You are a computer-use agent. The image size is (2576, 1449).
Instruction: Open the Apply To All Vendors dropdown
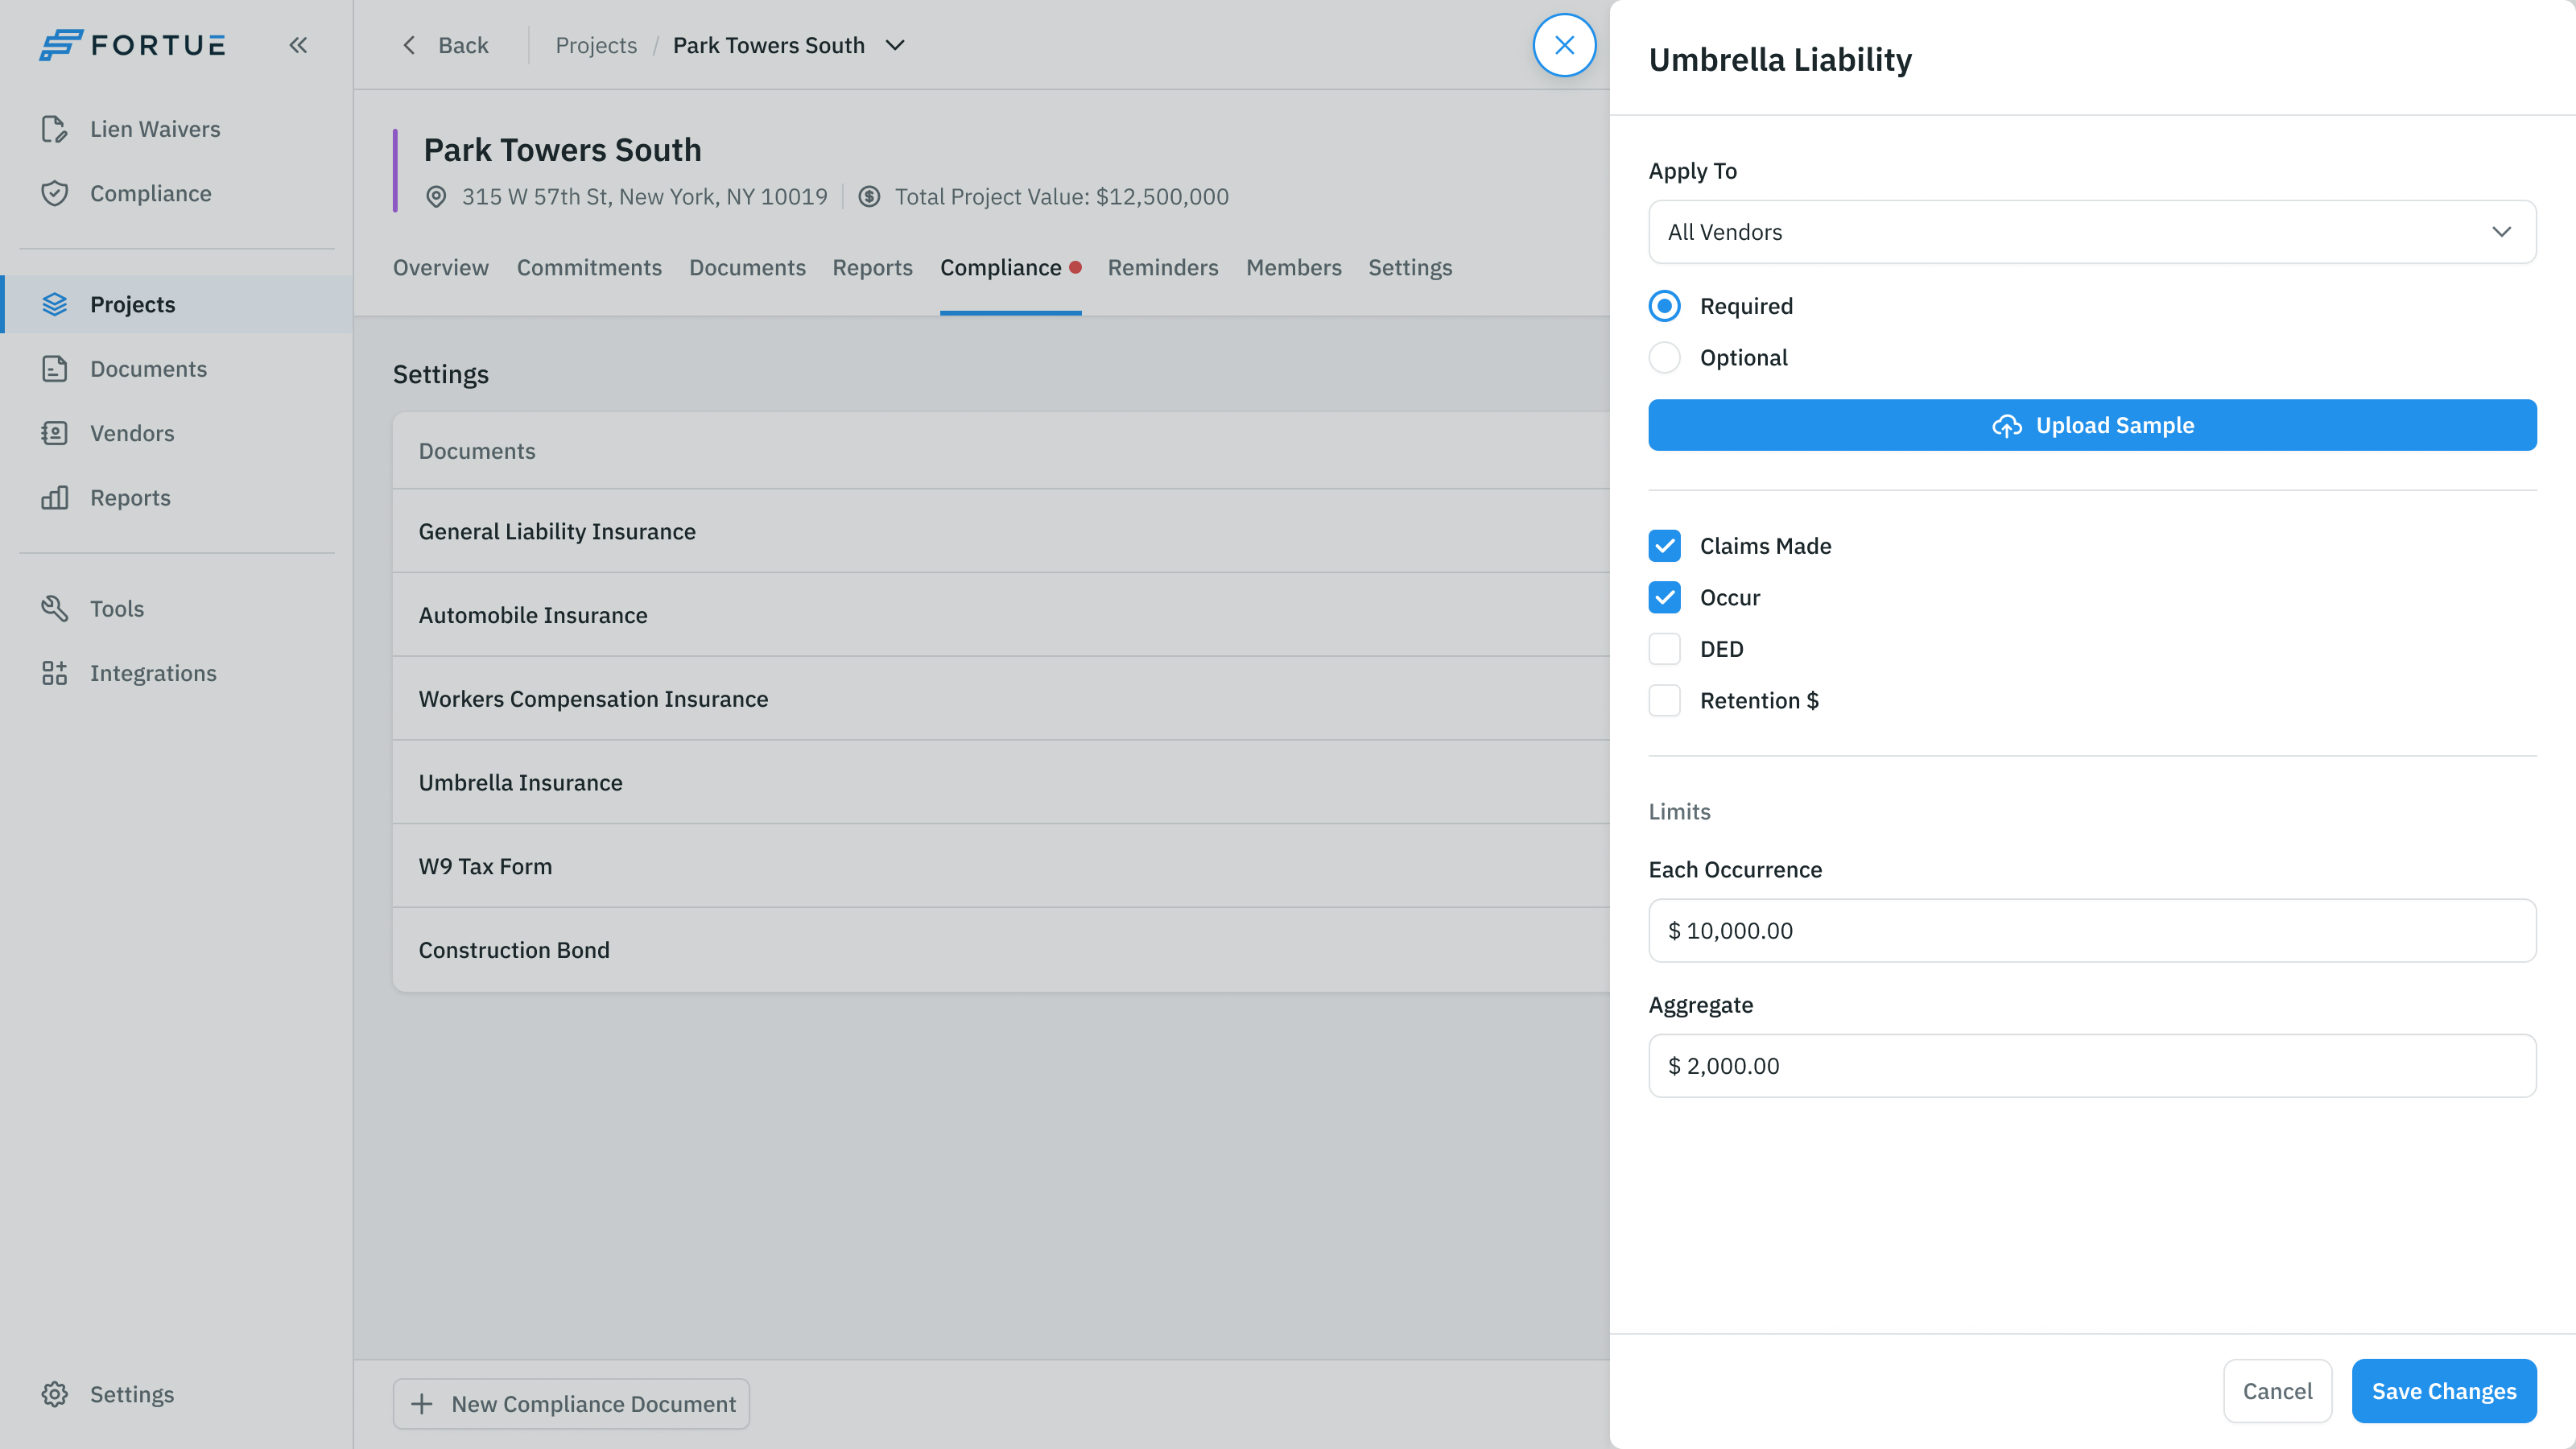pyautogui.click(x=2092, y=232)
